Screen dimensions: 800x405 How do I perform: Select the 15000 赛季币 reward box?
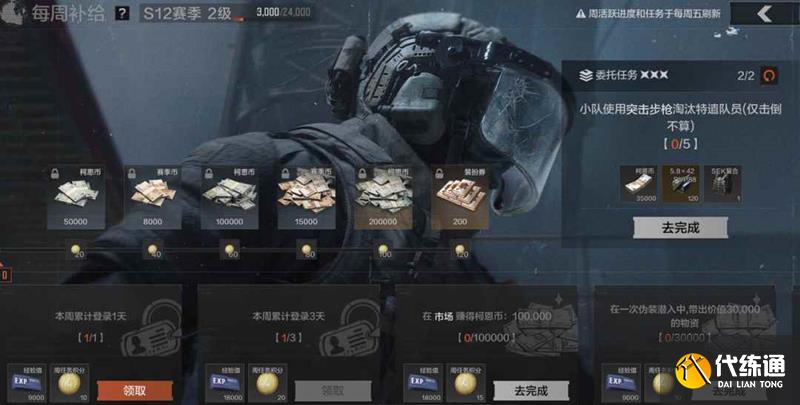tap(307, 197)
